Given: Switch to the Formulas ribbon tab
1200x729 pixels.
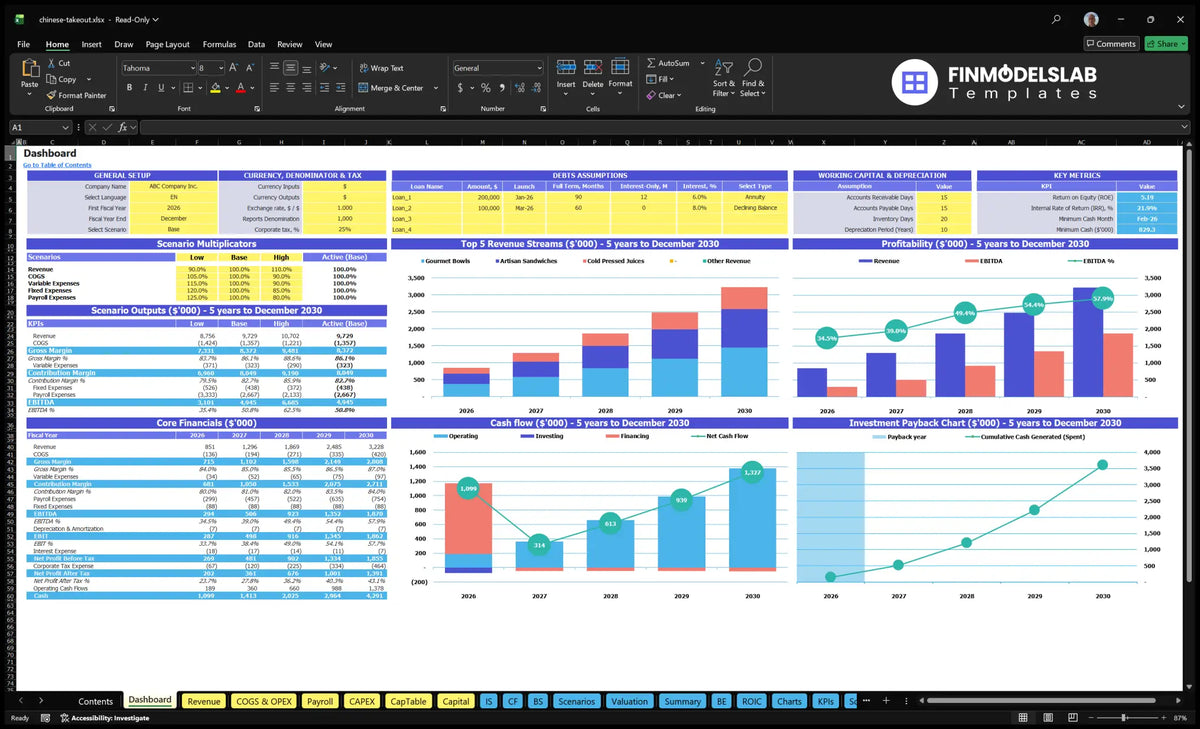Looking at the screenshot, I should click(219, 44).
